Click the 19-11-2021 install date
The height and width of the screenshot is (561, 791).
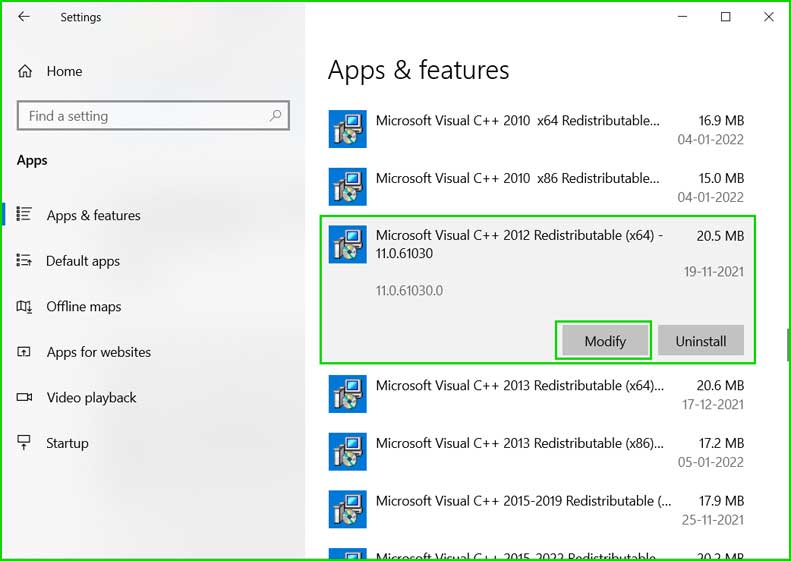714,272
